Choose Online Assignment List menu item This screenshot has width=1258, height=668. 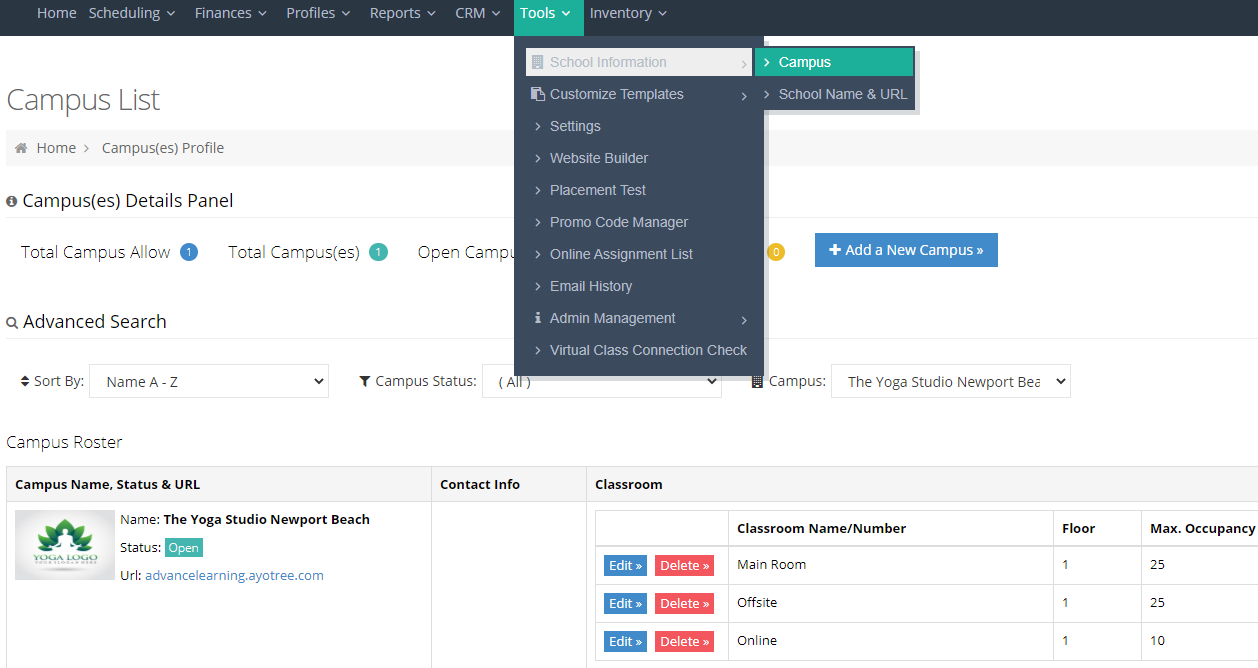click(x=621, y=254)
